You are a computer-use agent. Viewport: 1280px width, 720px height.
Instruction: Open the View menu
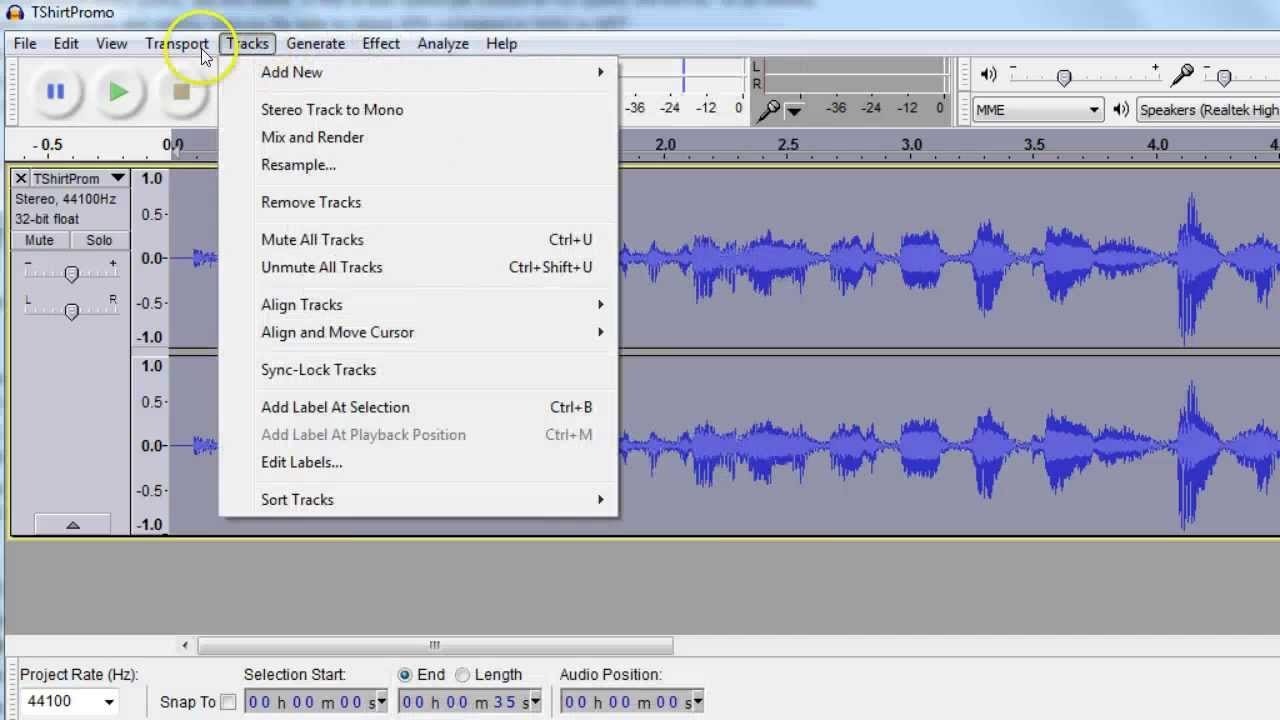pyautogui.click(x=111, y=44)
